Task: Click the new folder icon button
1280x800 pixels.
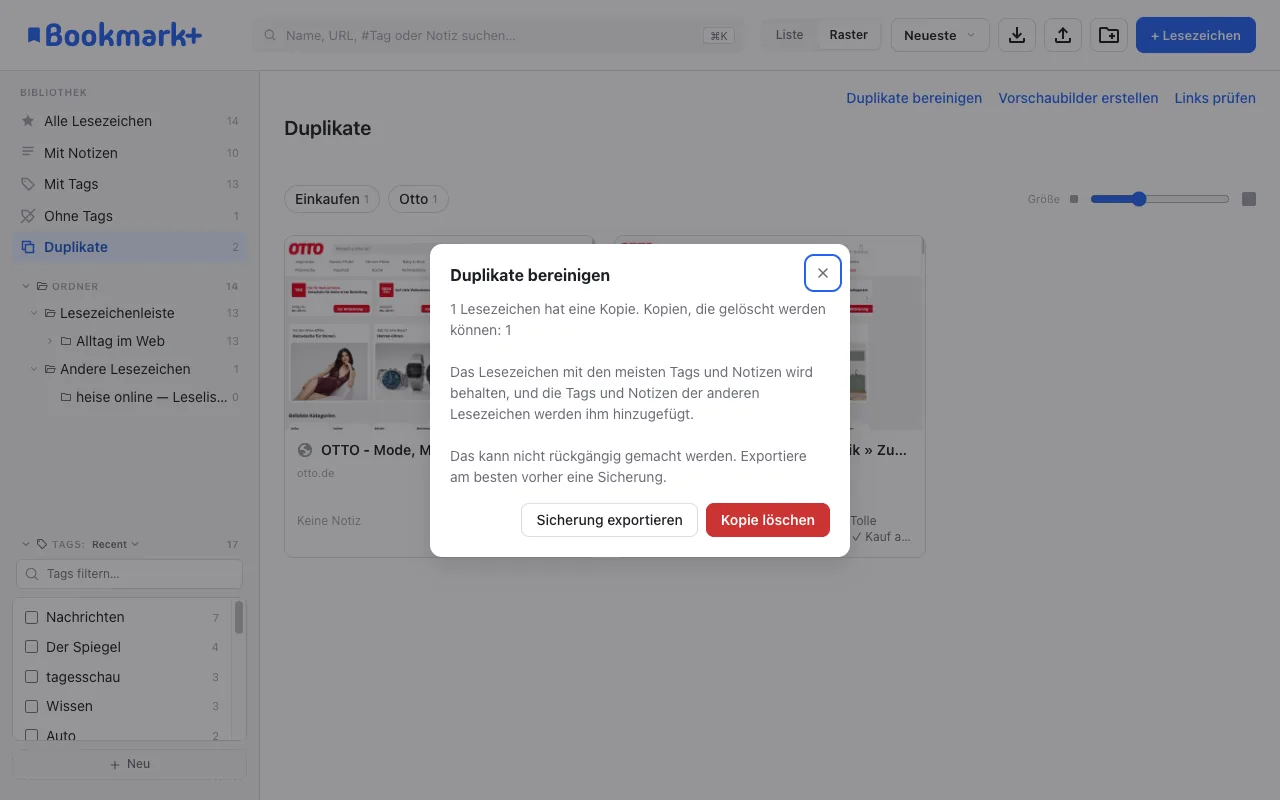Action: pos(1109,35)
